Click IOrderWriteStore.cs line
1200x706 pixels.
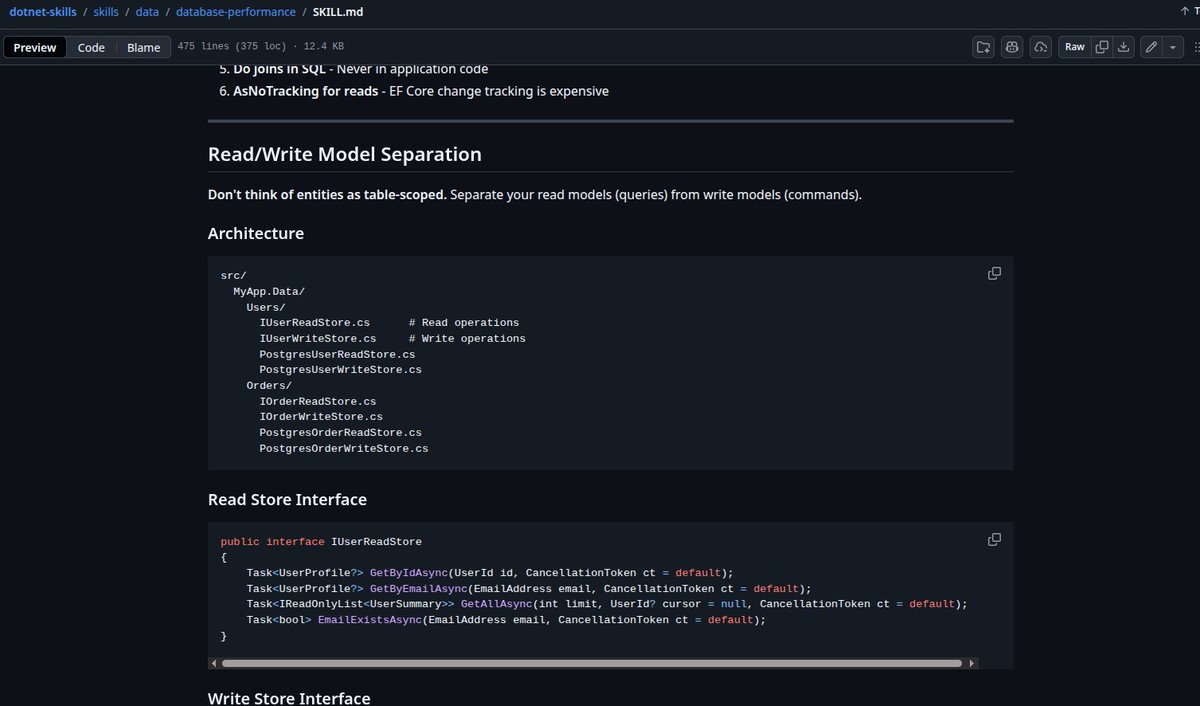pos(321,416)
